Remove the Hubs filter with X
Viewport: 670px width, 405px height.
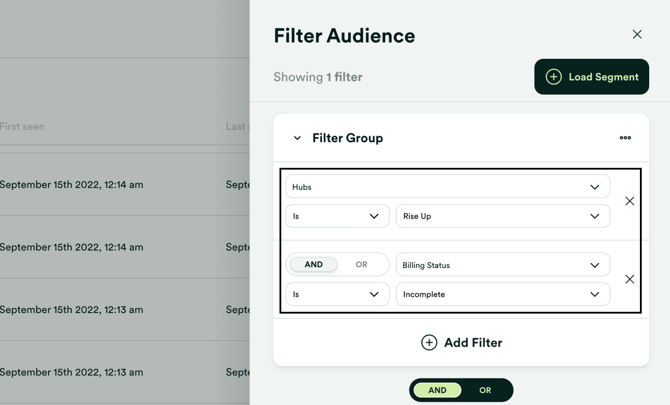click(629, 201)
